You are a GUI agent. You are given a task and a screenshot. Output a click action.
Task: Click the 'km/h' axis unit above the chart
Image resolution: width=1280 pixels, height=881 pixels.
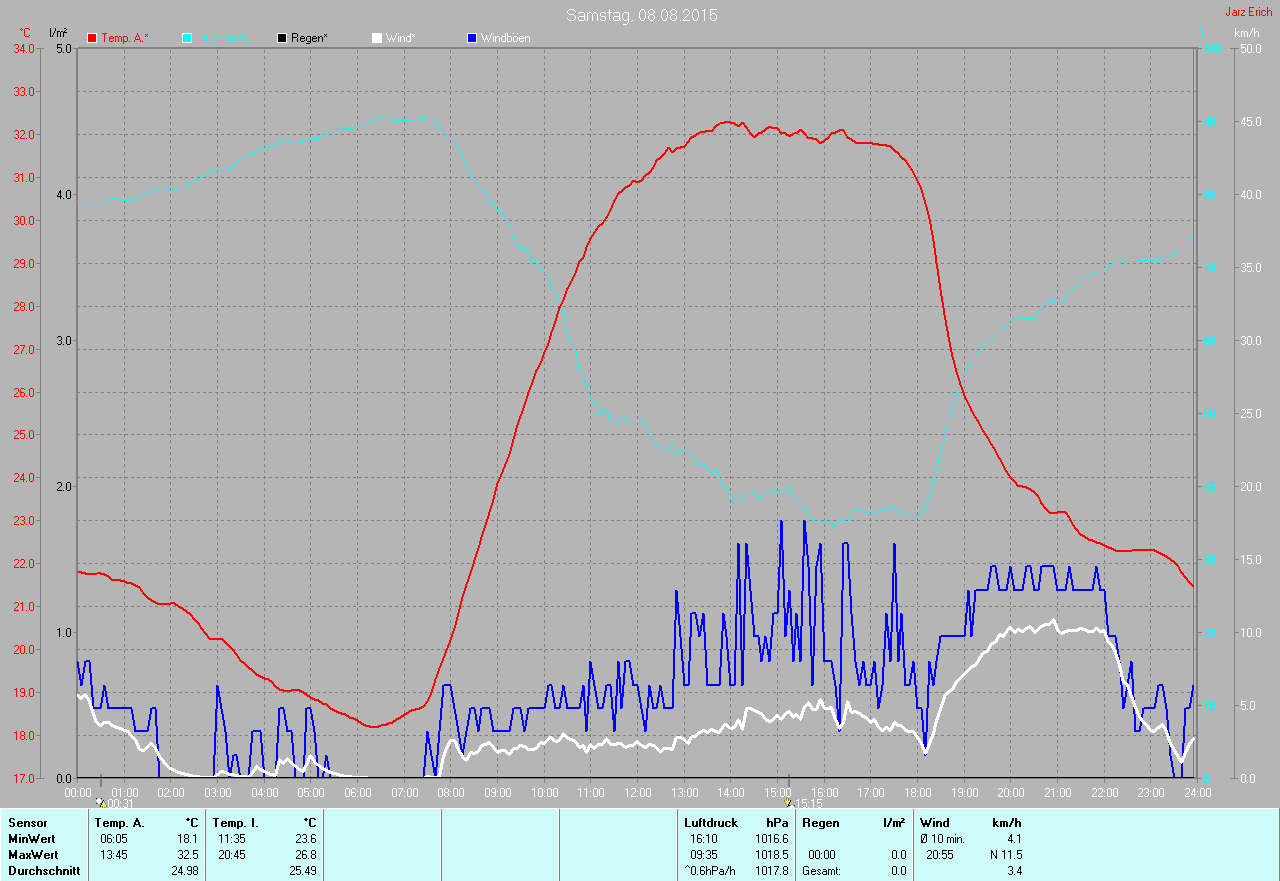coord(1247,33)
